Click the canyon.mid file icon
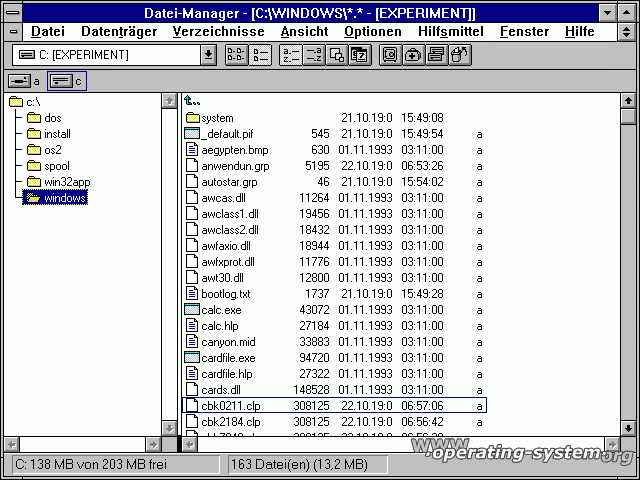This screenshot has width=640, height=480. pos(192,342)
